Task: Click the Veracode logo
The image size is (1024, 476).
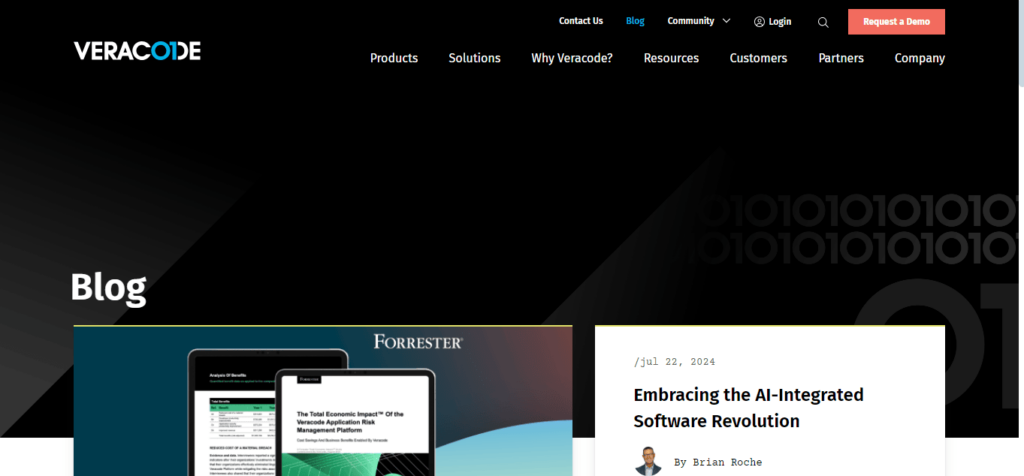Action: point(137,51)
